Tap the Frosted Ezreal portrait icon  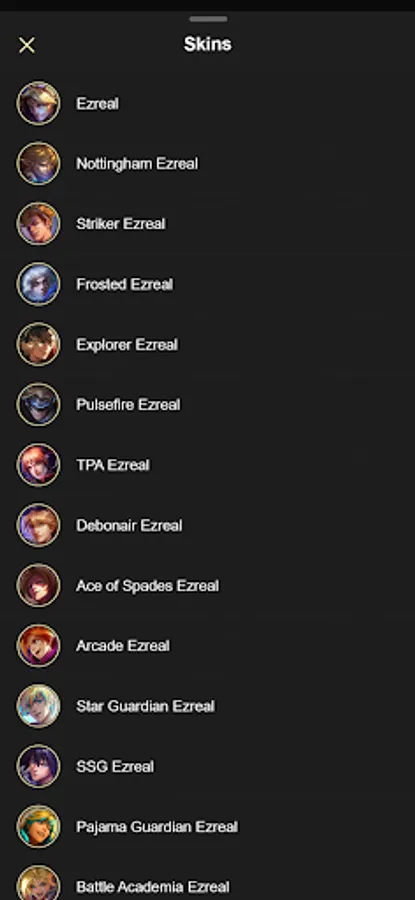pyautogui.click(x=38, y=284)
